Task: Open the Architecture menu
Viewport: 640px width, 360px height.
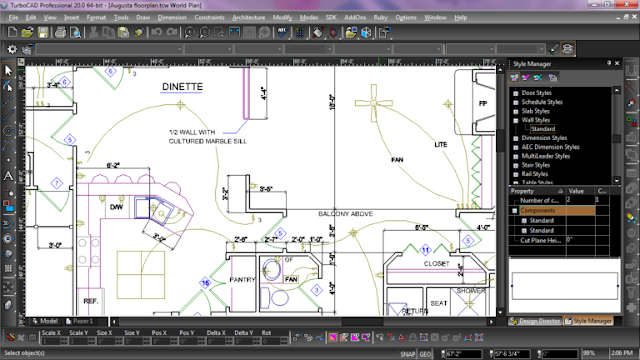Action: (249, 18)
